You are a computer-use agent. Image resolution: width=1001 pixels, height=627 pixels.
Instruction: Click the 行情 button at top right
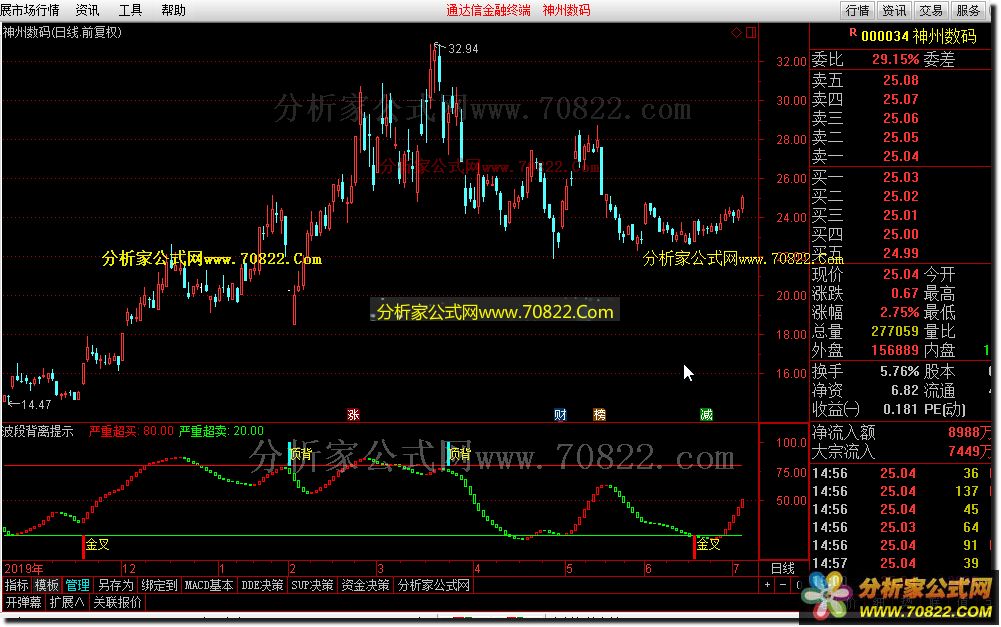click(x=857, y=10)
